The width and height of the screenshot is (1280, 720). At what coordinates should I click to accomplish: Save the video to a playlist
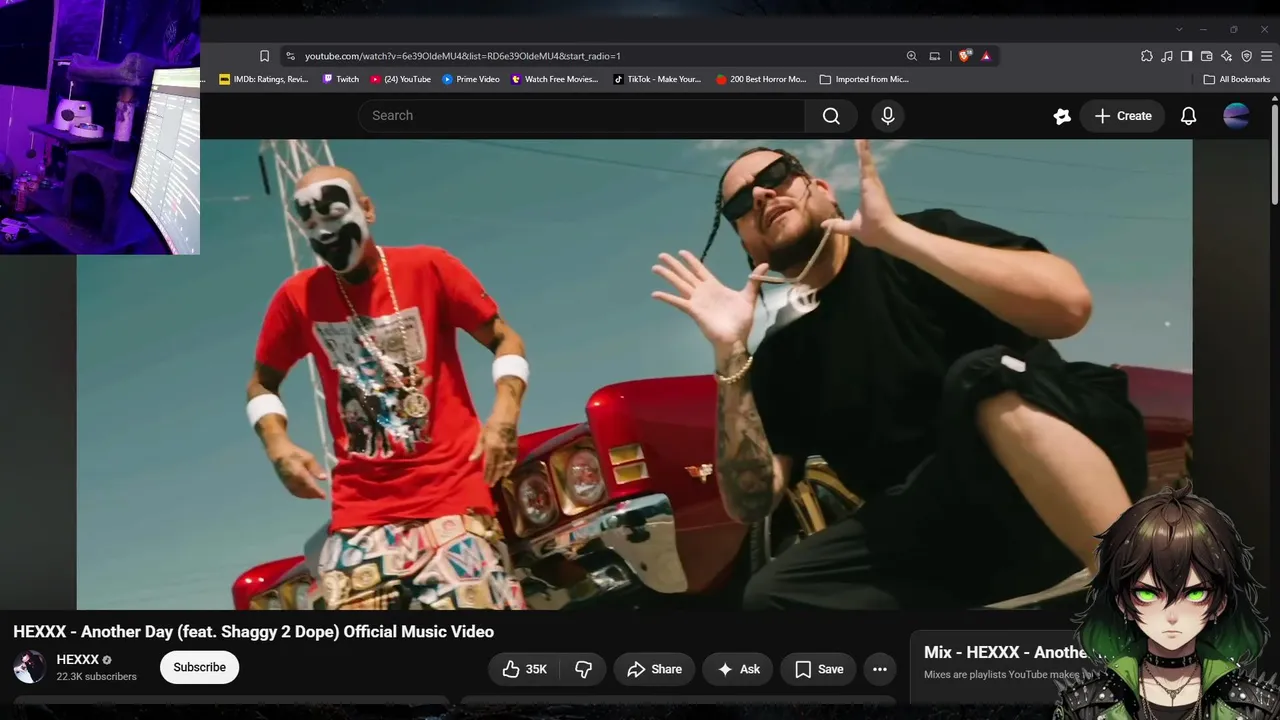(819, 669)
